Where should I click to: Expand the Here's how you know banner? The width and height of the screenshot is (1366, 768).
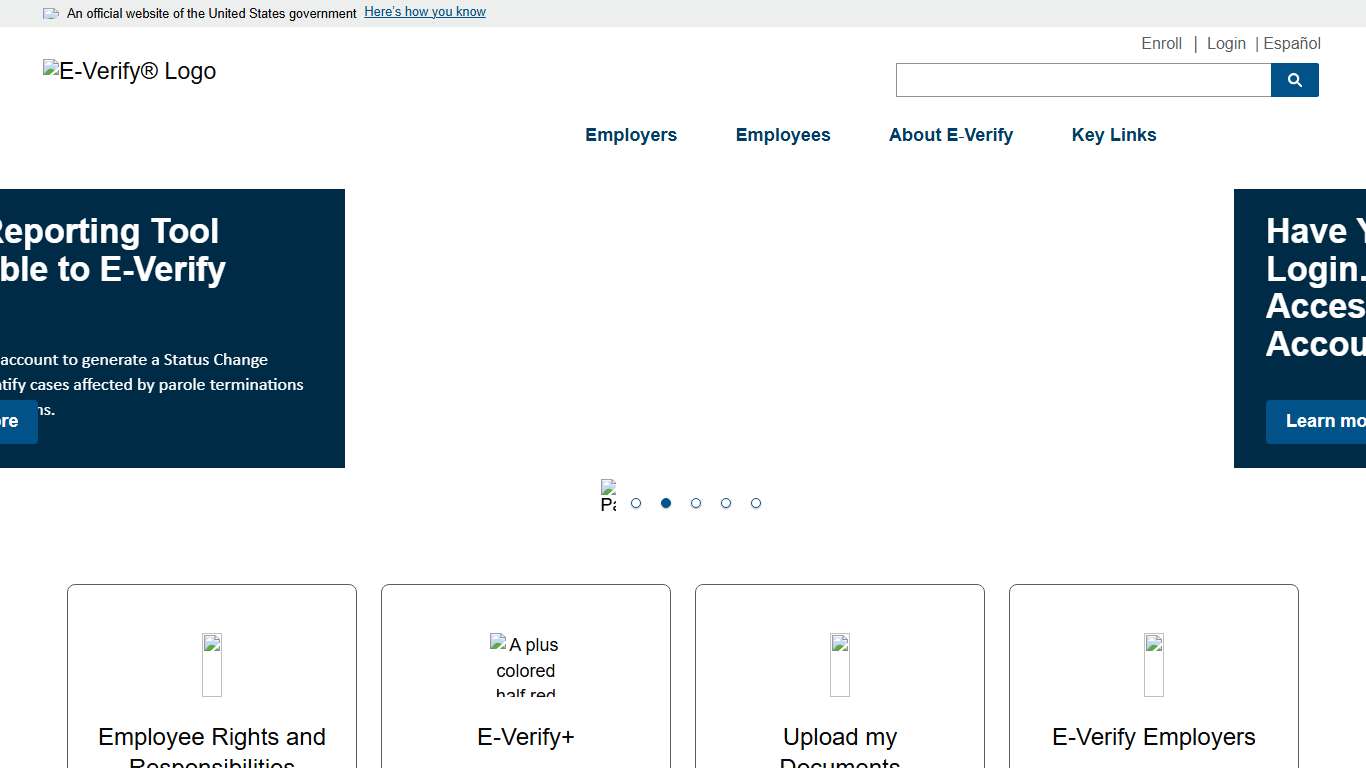click(x=424, y=11)
